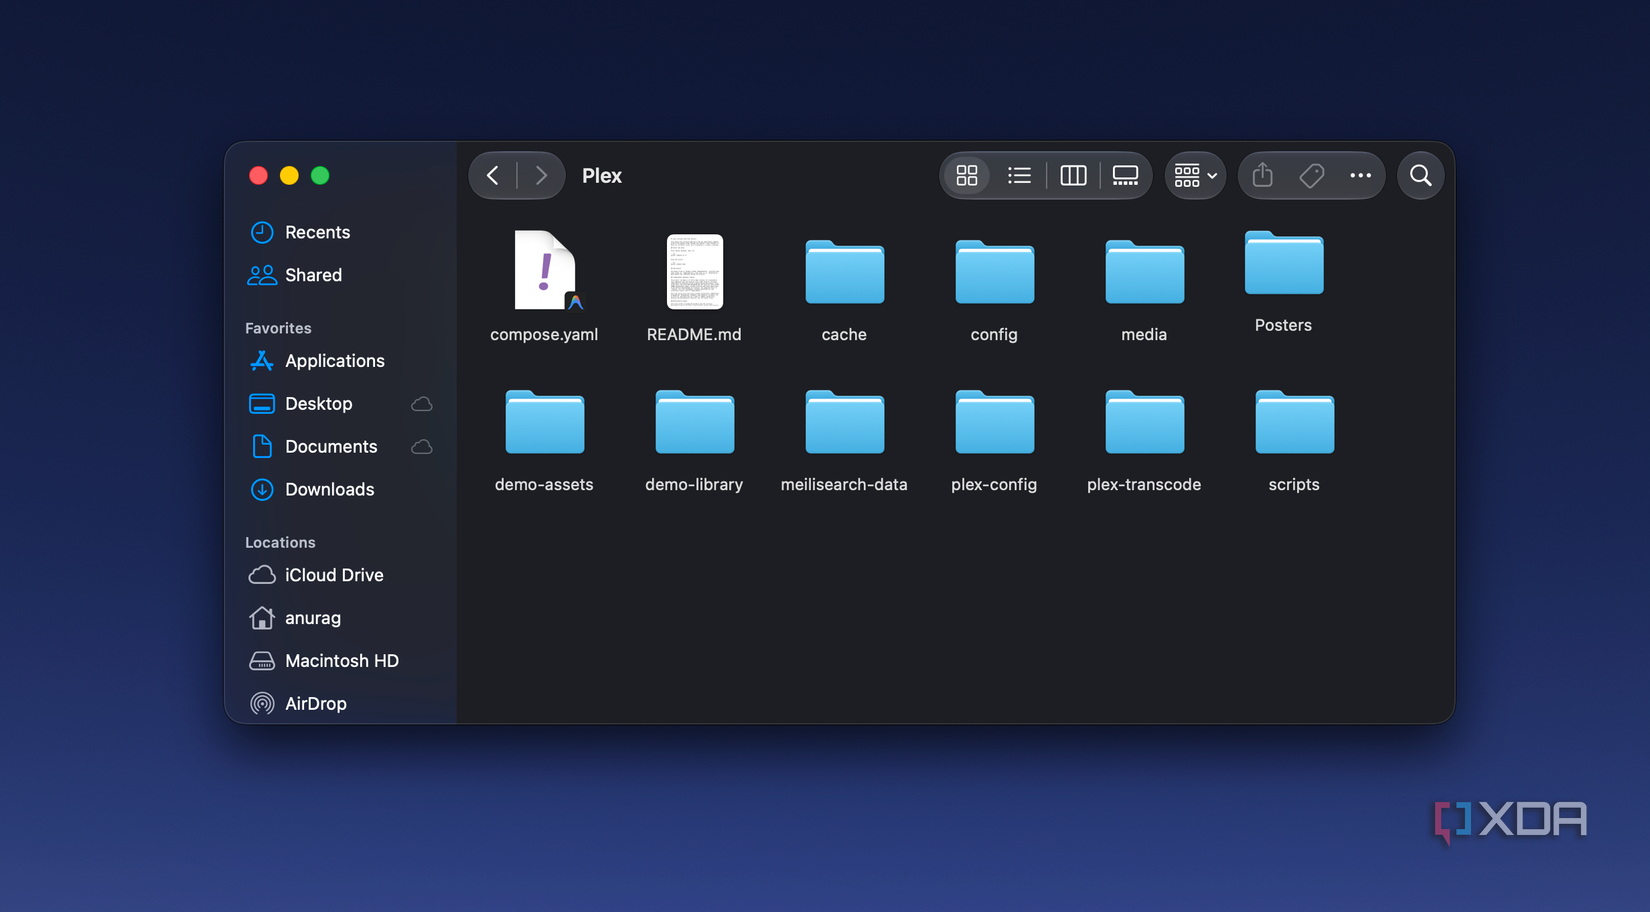This screenshot has width=1650, height=912.
Task: Click the Posters name label
Action: click(x=1283, y=325)
